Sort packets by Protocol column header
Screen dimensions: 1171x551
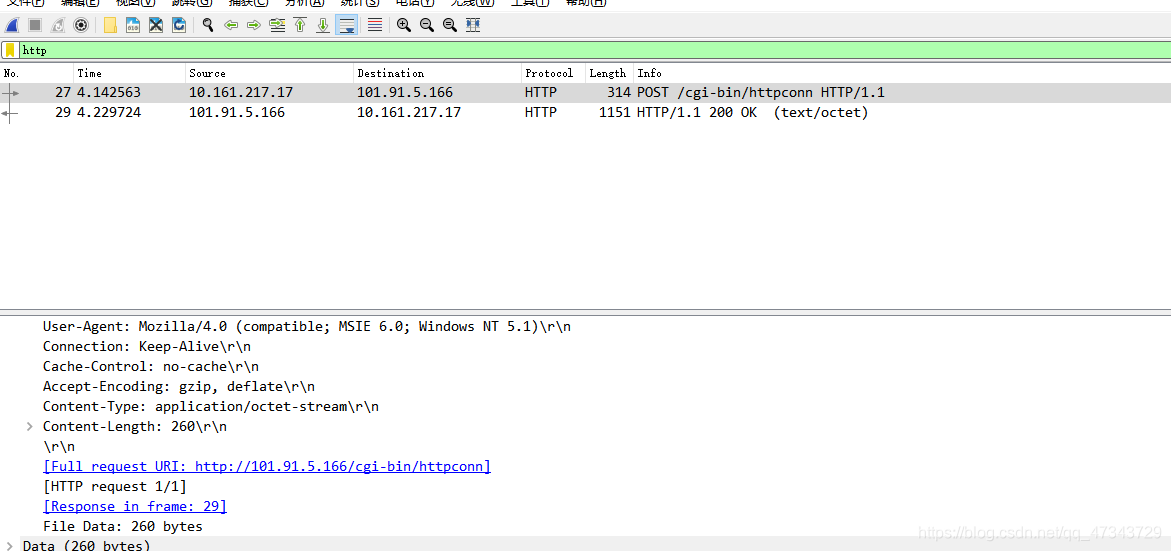click(x=553, y=73)
